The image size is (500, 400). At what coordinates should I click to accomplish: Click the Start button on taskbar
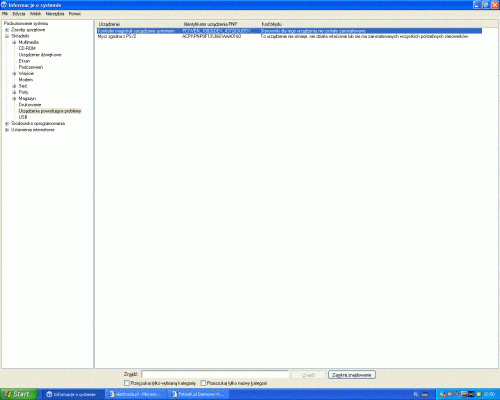tap(18, 394)
